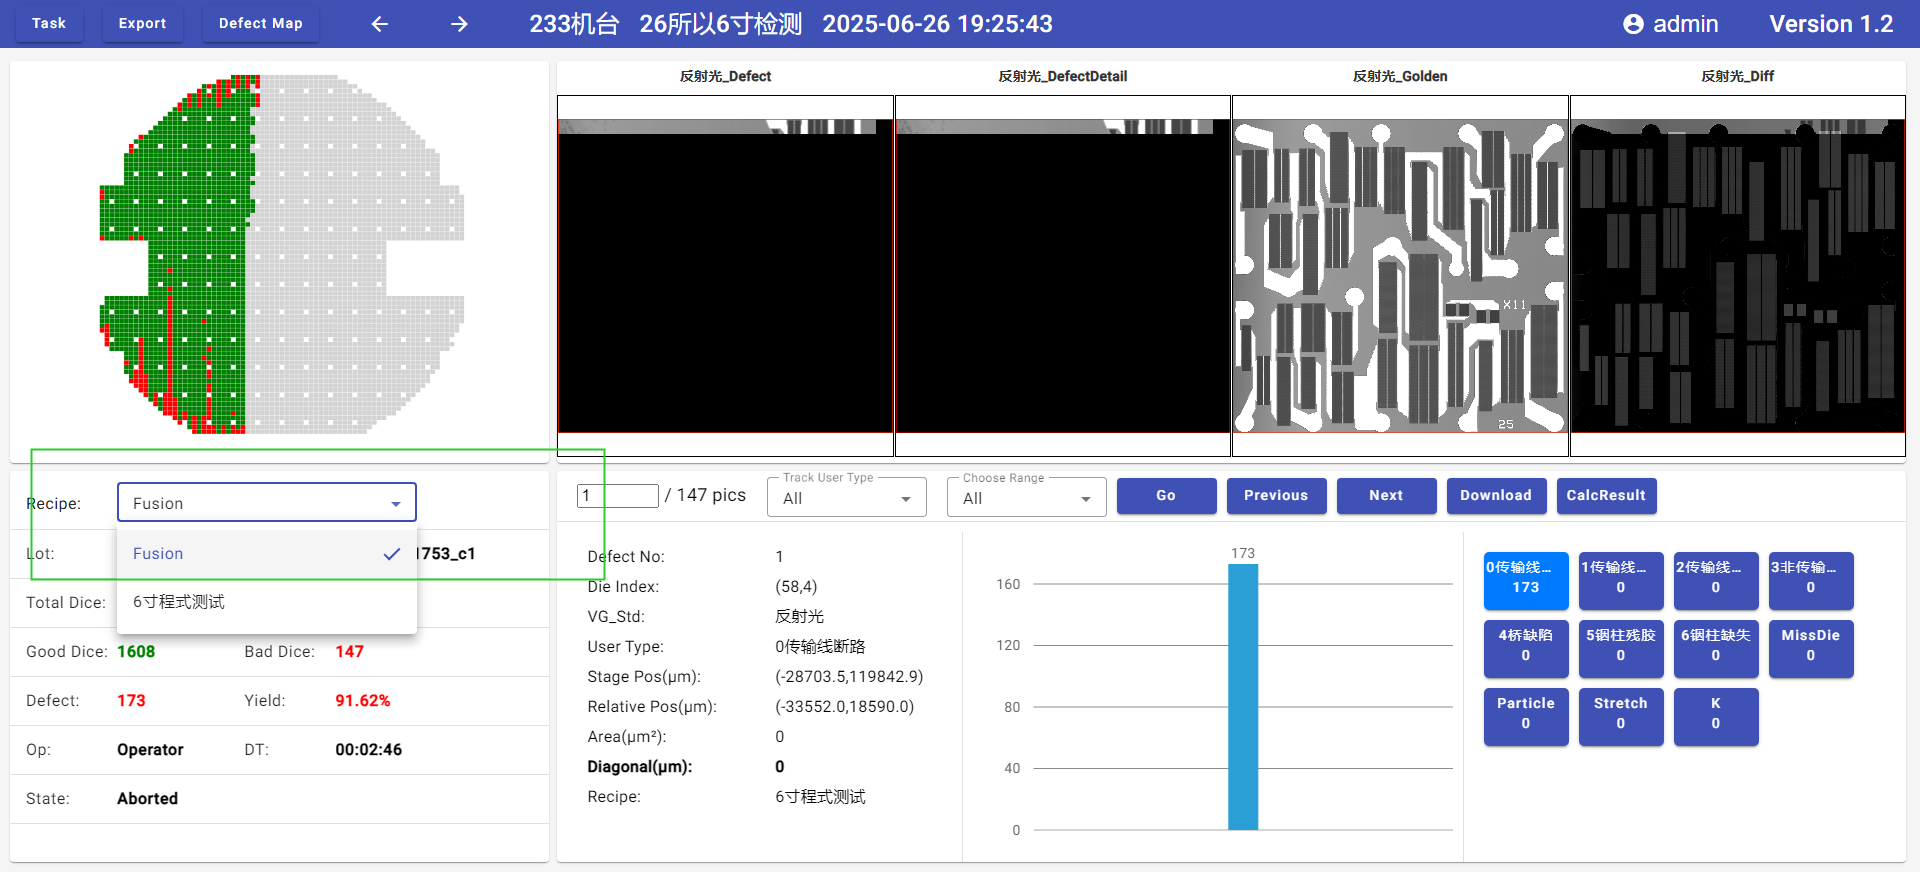This screenshot has width=1920, height=872.
Task: Click the Export button
Action: pos(142,23)
